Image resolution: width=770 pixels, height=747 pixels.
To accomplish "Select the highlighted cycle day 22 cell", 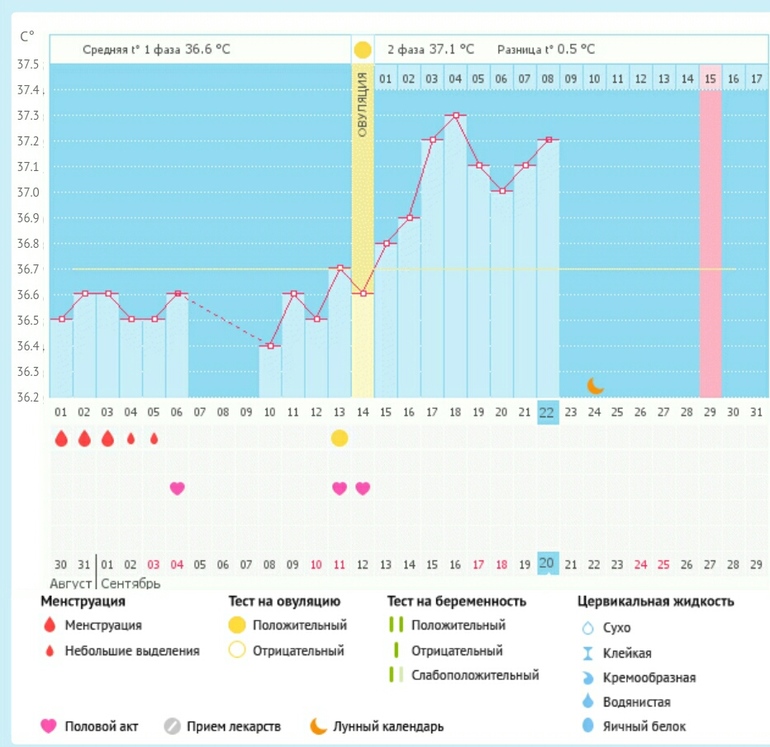I will click(x=547, y=411).
